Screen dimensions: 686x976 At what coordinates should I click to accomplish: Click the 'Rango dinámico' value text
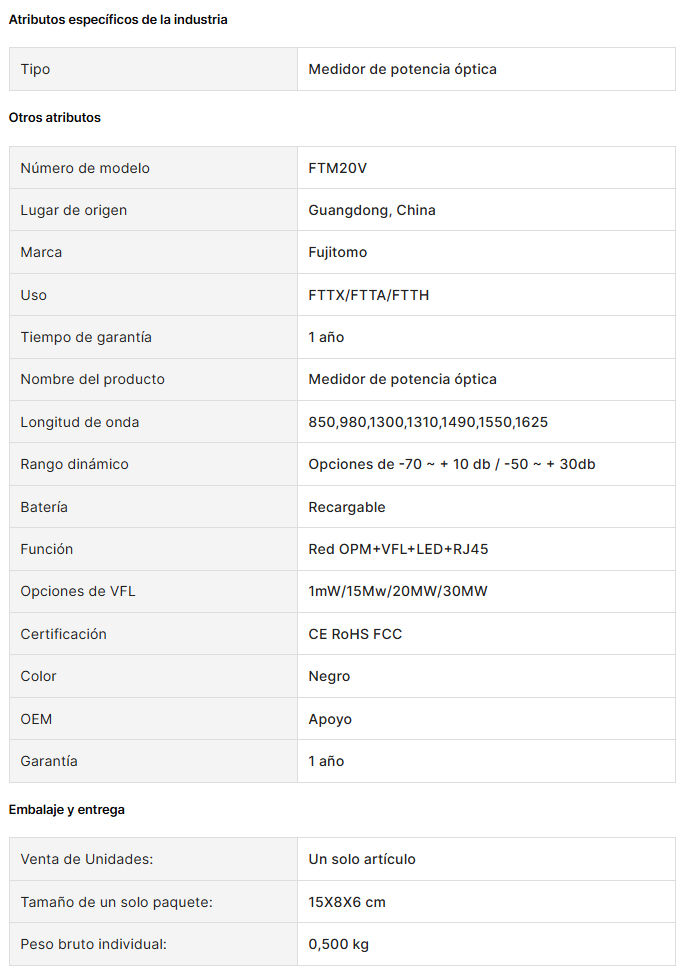(x=451, y=464)
